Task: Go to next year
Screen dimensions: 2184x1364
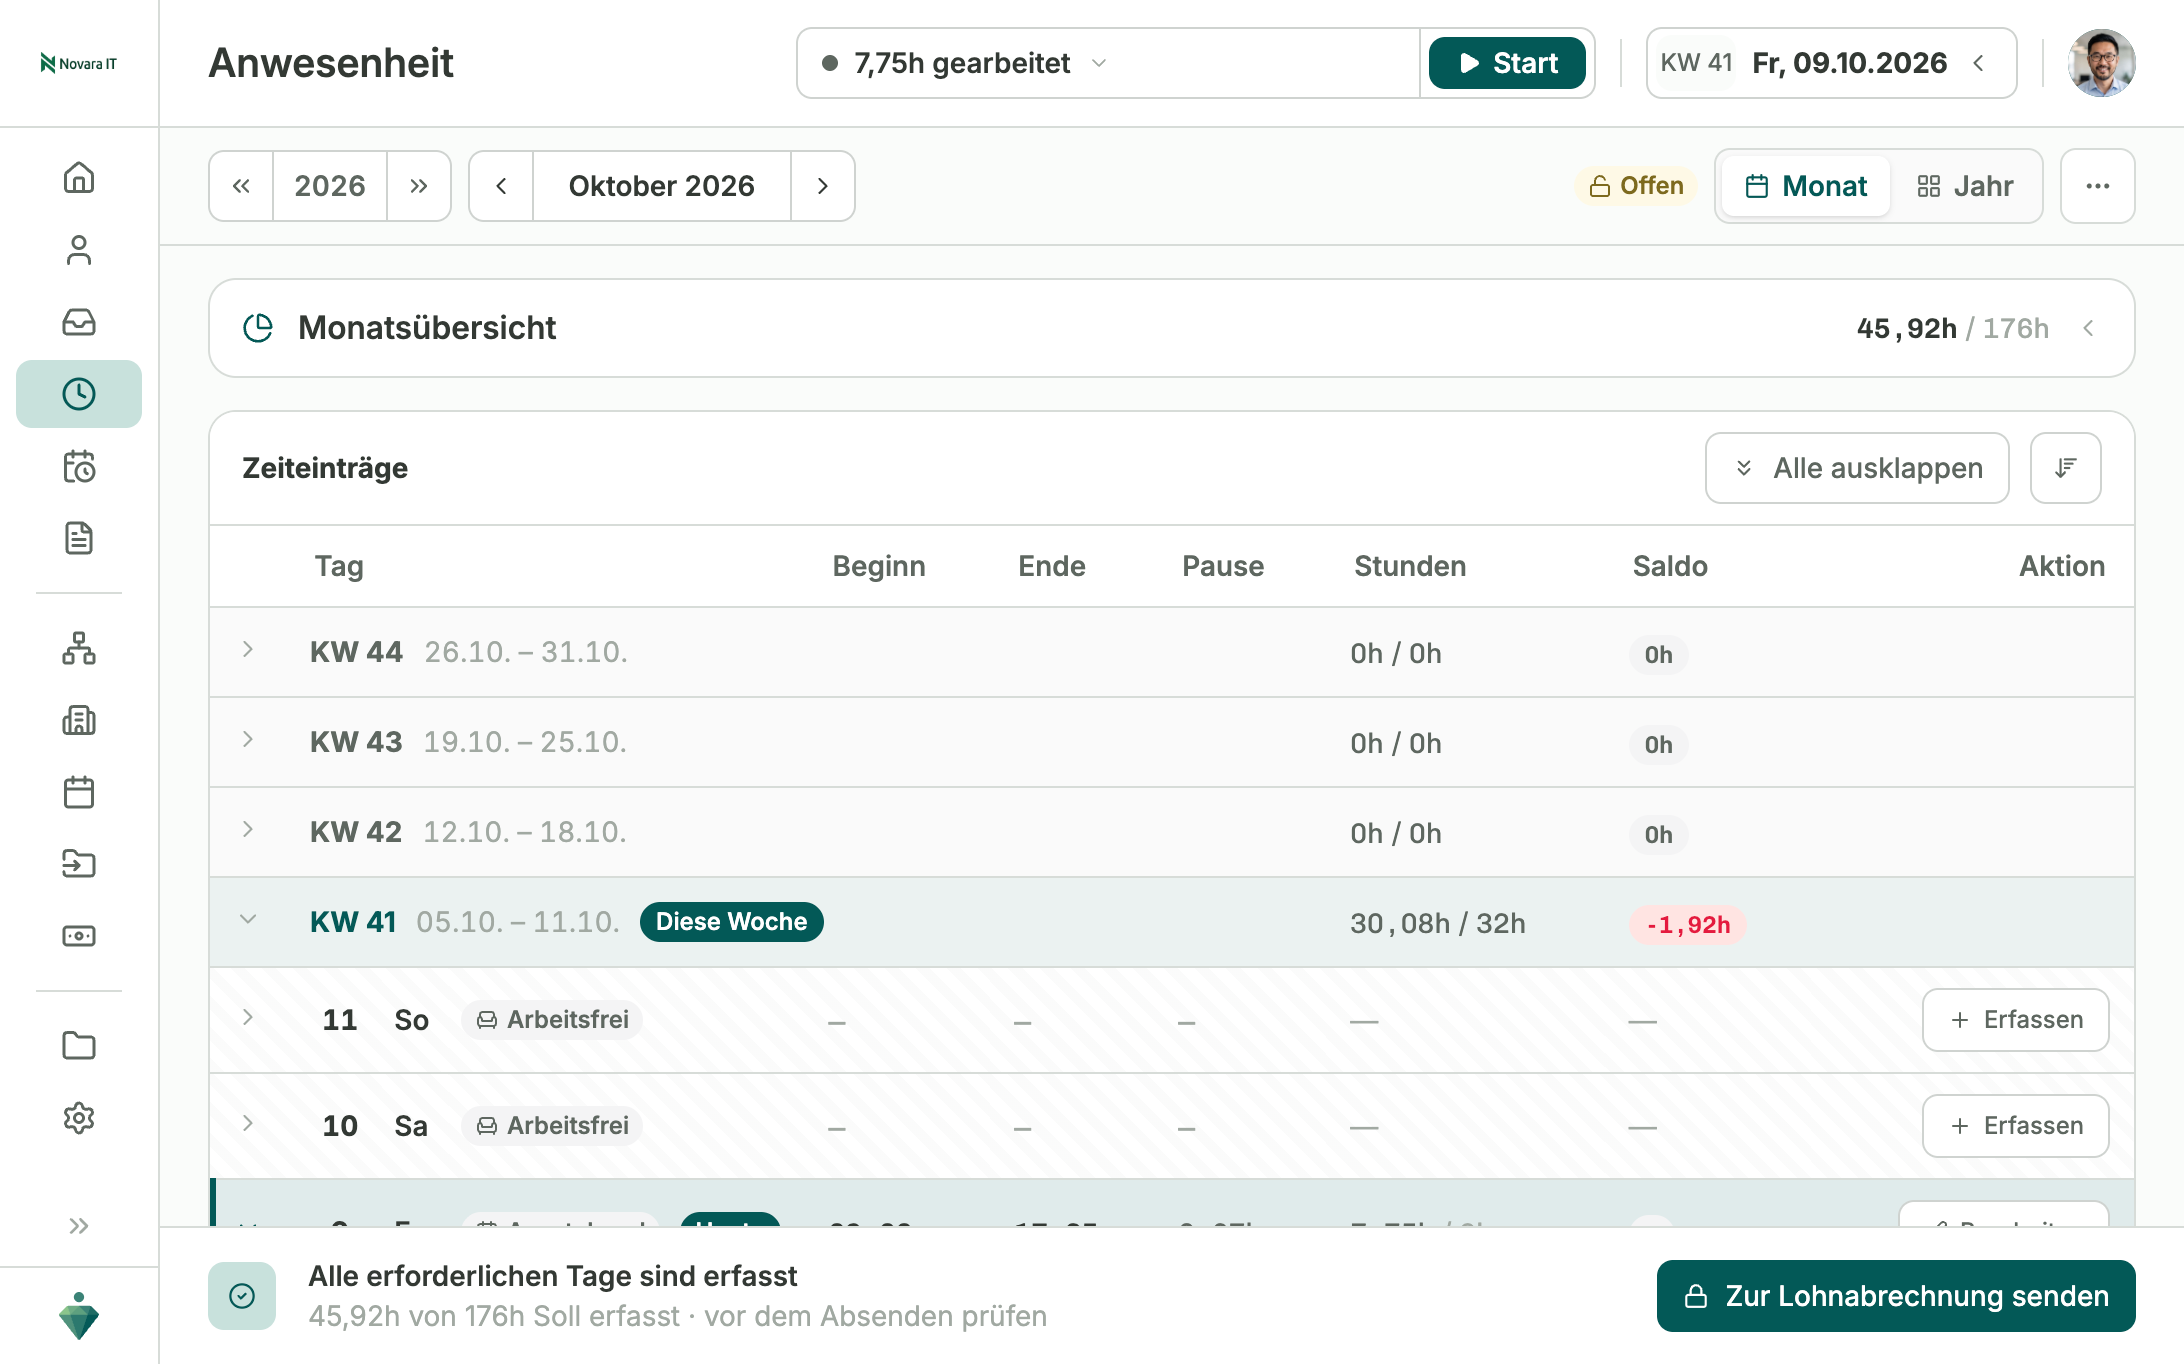Action: (419, 186)
